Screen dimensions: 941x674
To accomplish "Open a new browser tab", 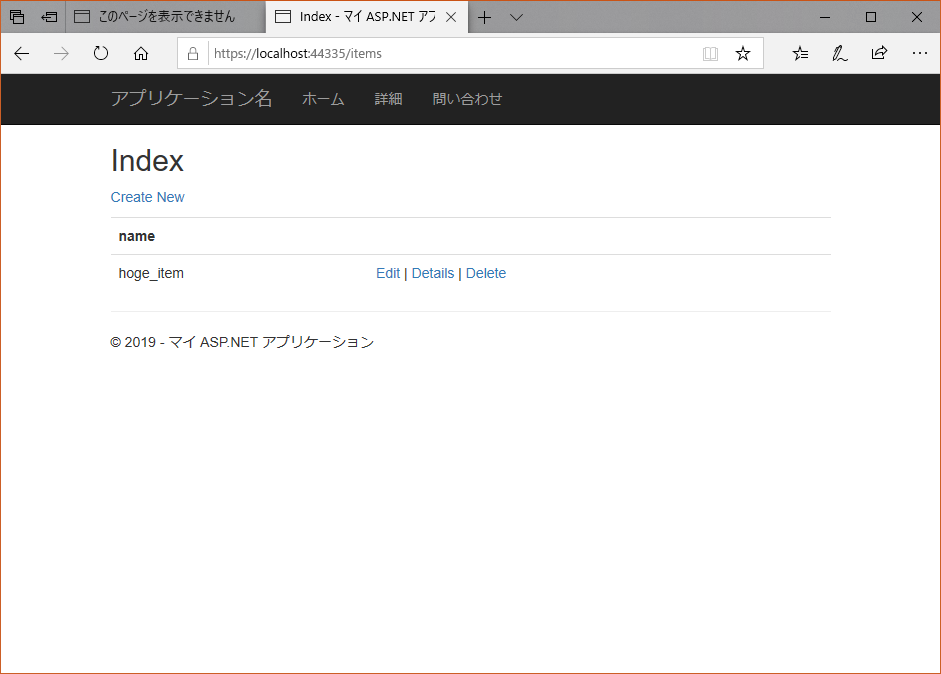I will pyautogui.click(x=485, y=17).
